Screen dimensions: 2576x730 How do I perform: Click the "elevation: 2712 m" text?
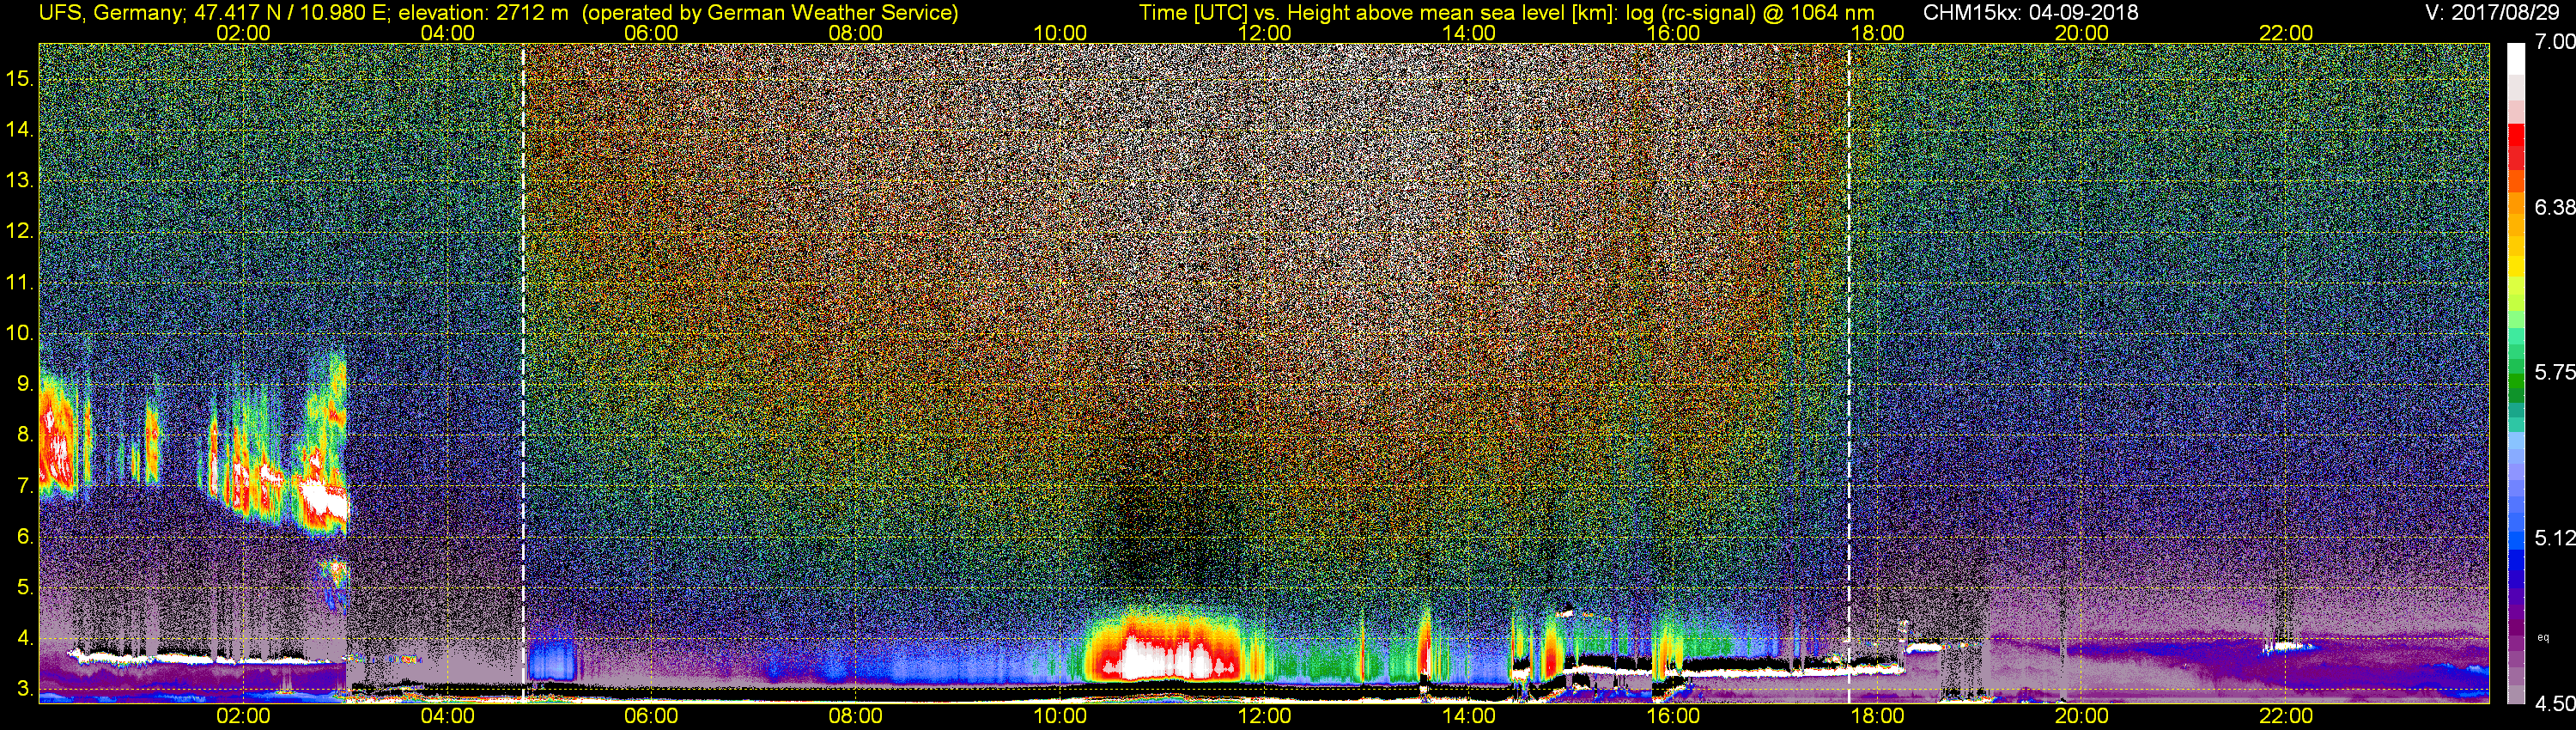[483, 13]
